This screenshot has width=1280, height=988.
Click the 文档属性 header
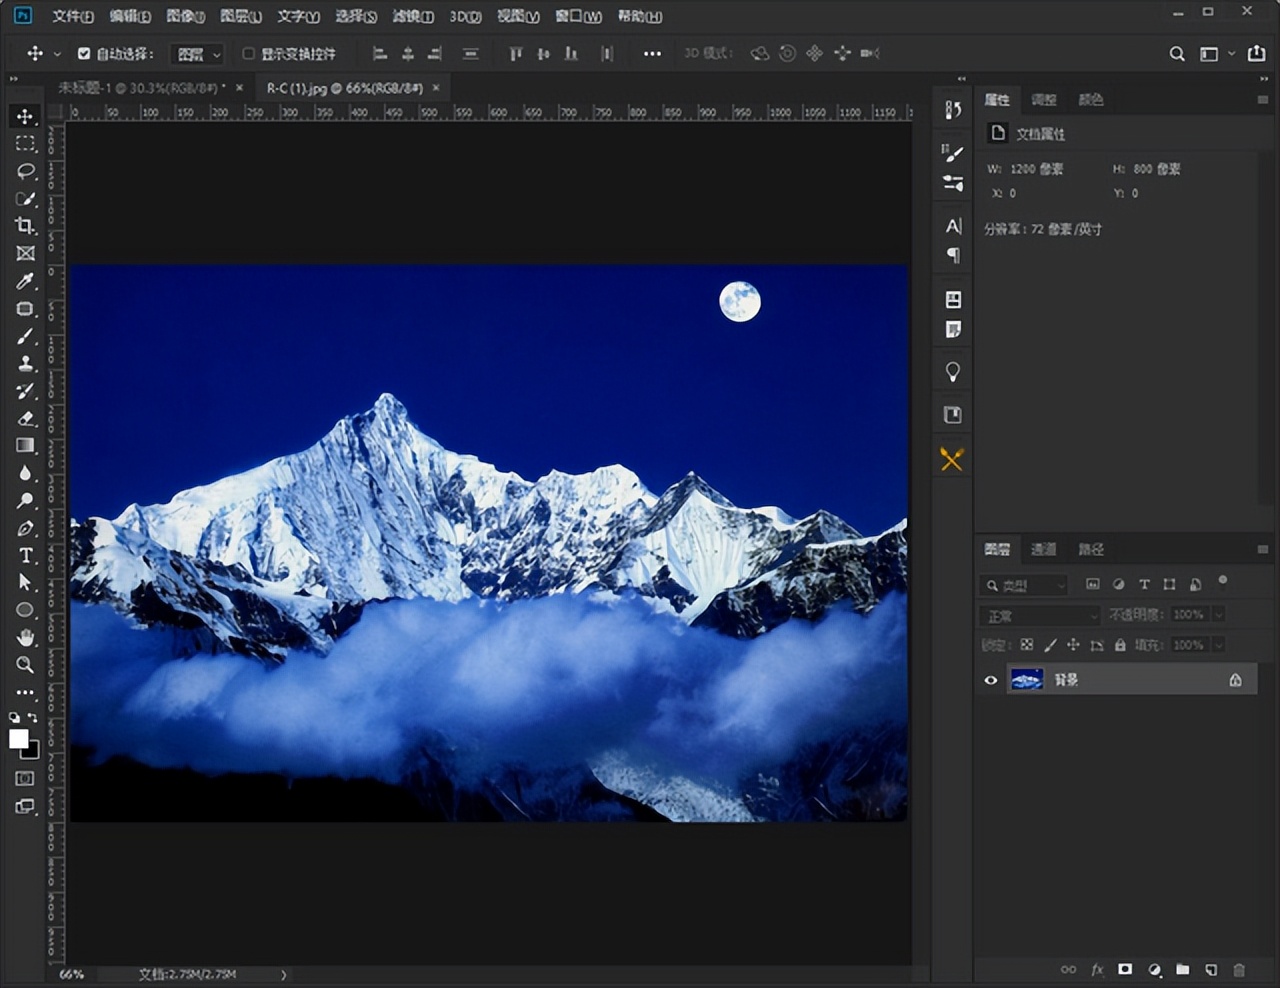point(1040,134)
